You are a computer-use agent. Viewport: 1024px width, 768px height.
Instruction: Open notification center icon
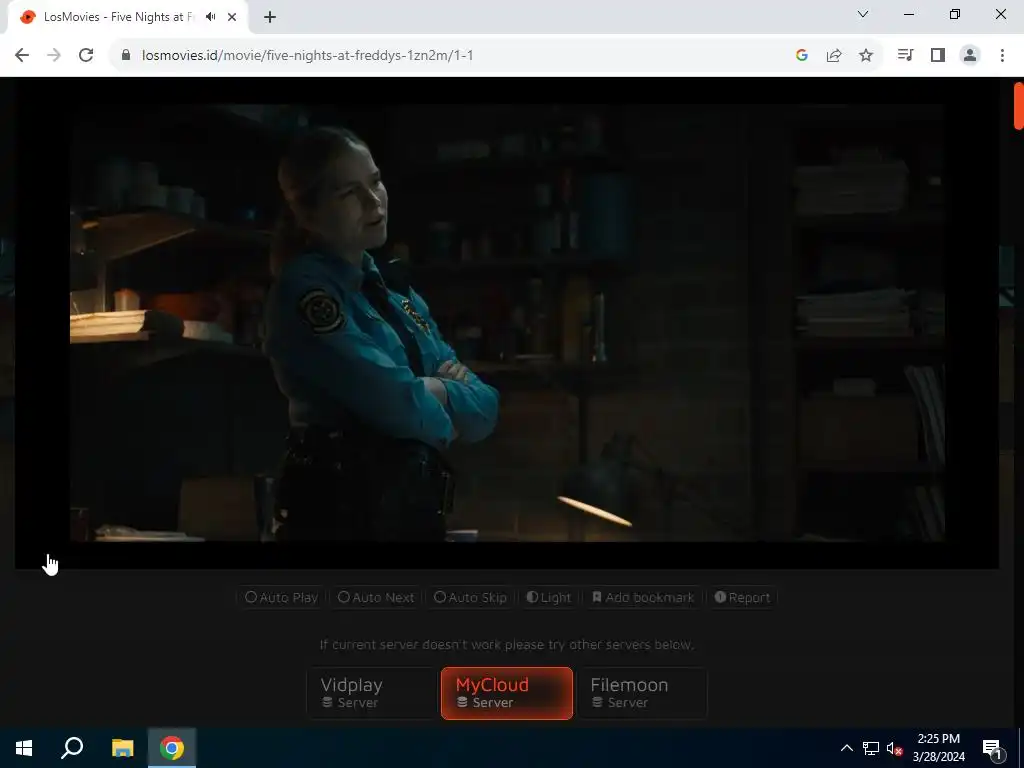(x=993, y=748)
